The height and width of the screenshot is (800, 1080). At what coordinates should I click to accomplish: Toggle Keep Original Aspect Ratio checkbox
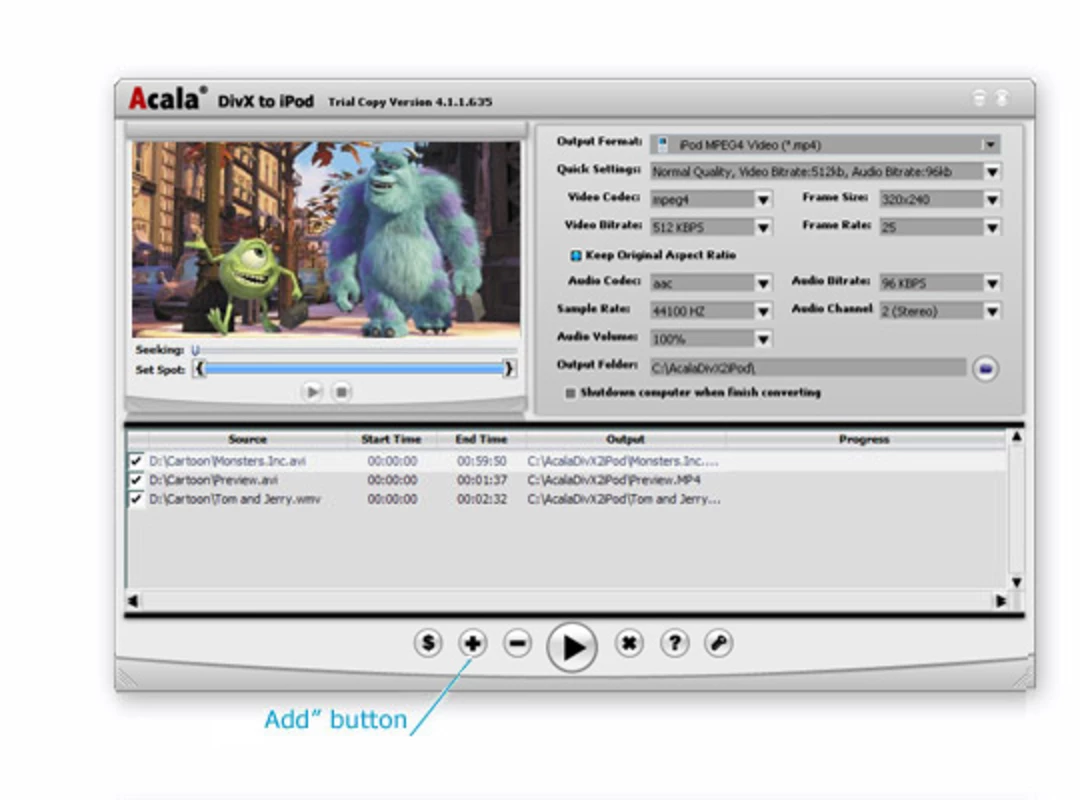[x=575, y=256]
